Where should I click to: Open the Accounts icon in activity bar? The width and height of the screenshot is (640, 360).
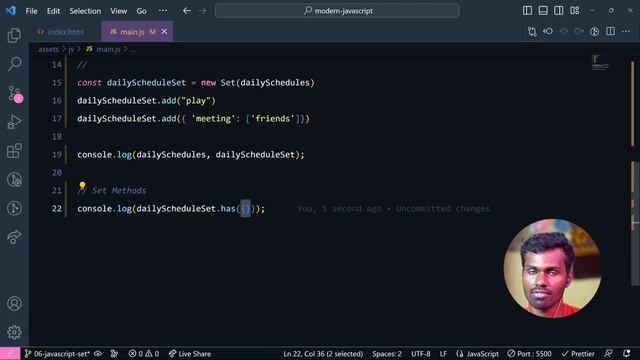[x=14, y=304]
